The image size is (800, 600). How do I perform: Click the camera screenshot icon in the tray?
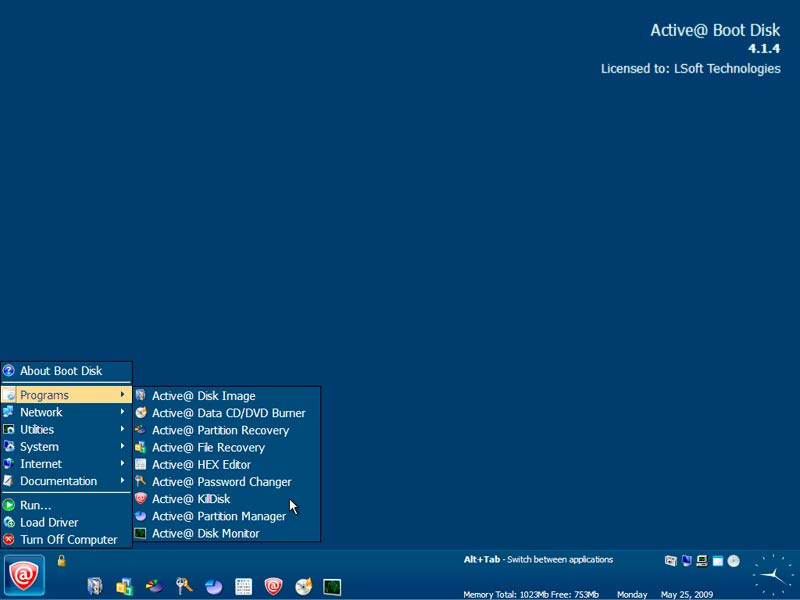coord(670,561)
